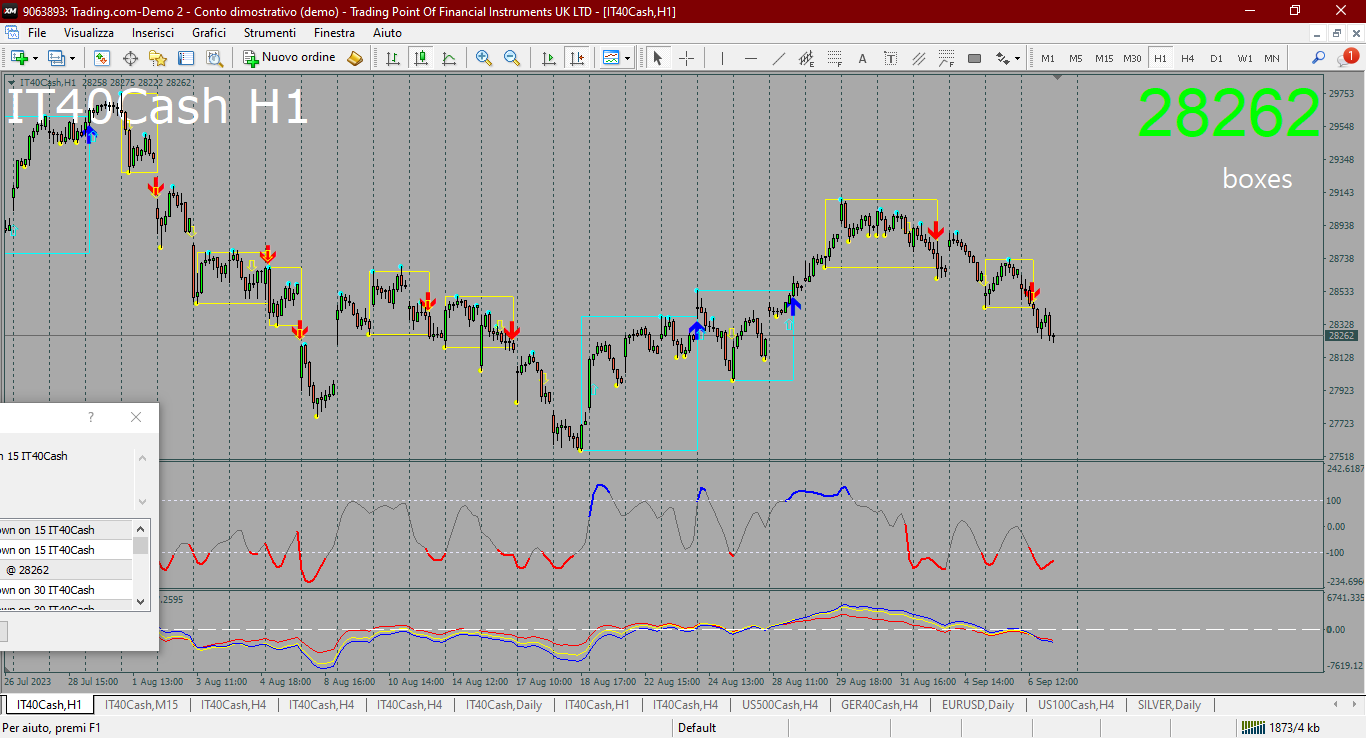Select the cursor pointer tool
This screenshot has height=738, width=1366.
point(658,58)
